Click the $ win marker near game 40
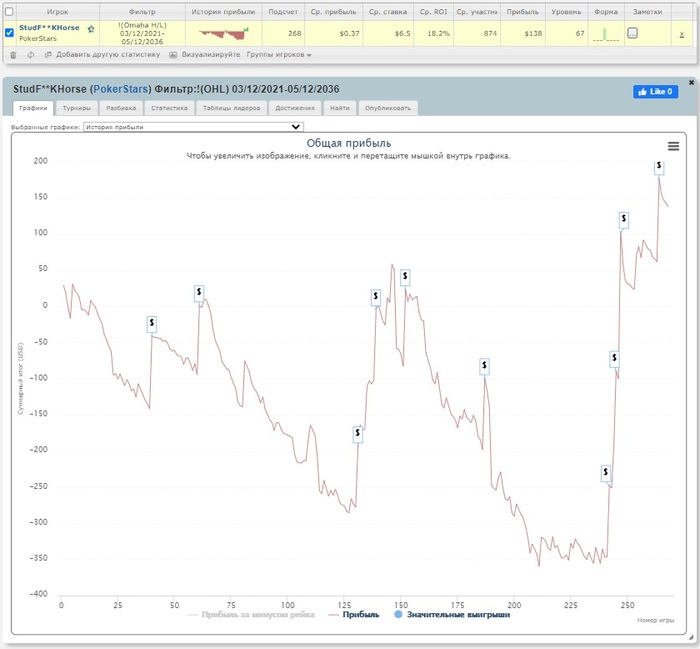 pos(152,323)
